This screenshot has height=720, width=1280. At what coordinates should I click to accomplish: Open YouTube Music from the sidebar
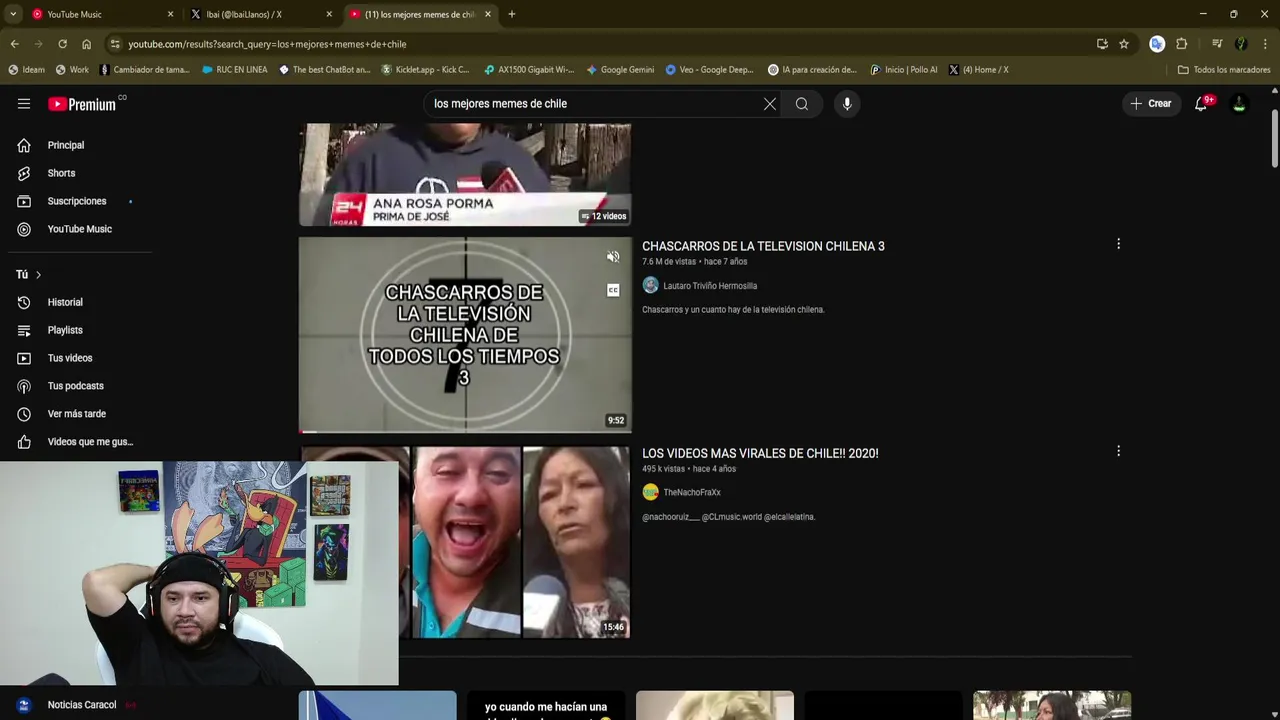(x=78, y=229)
